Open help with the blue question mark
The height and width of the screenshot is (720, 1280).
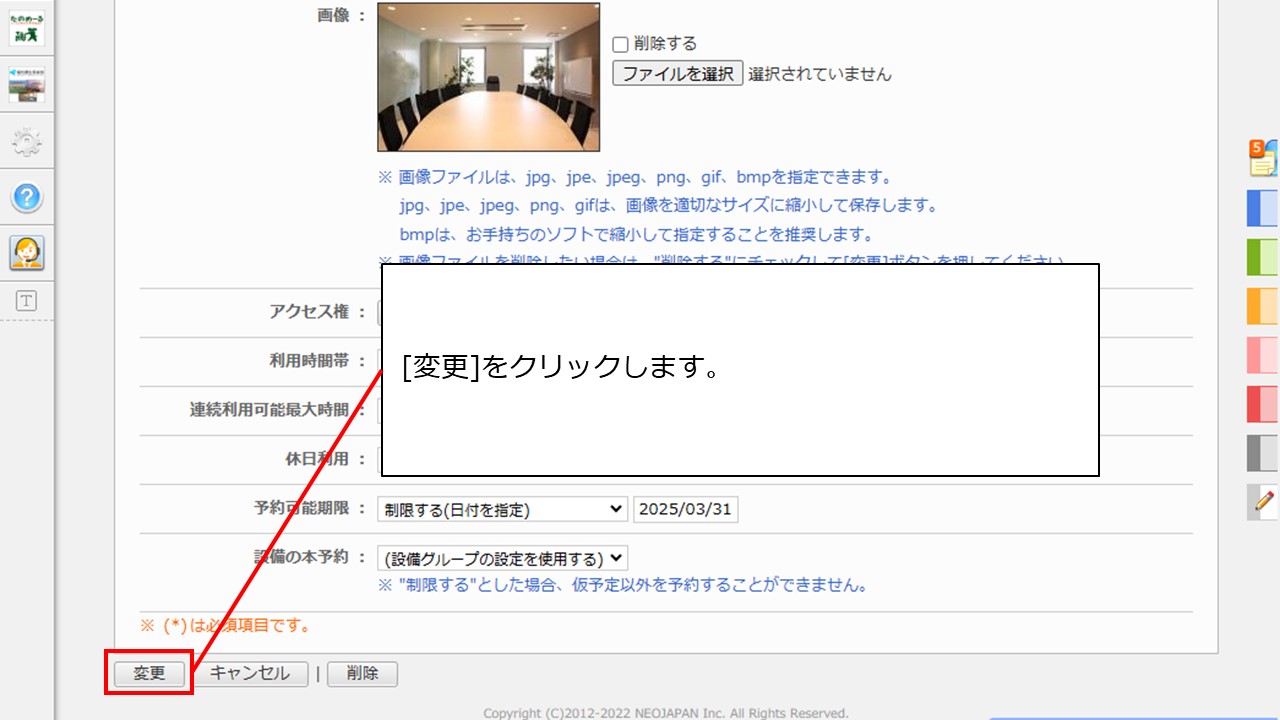[x=26, y=198]
